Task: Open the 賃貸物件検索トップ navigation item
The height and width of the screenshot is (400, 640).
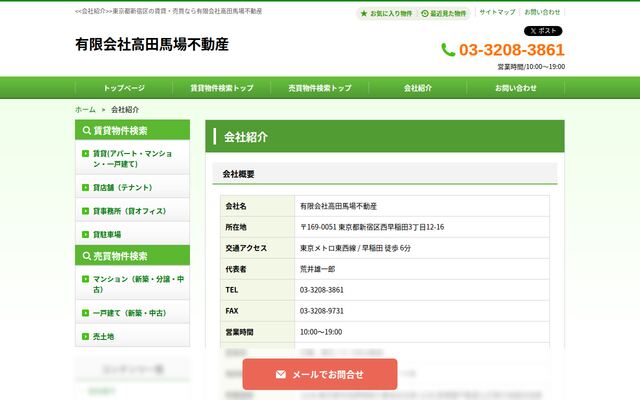Action: [x=222, y=88]
